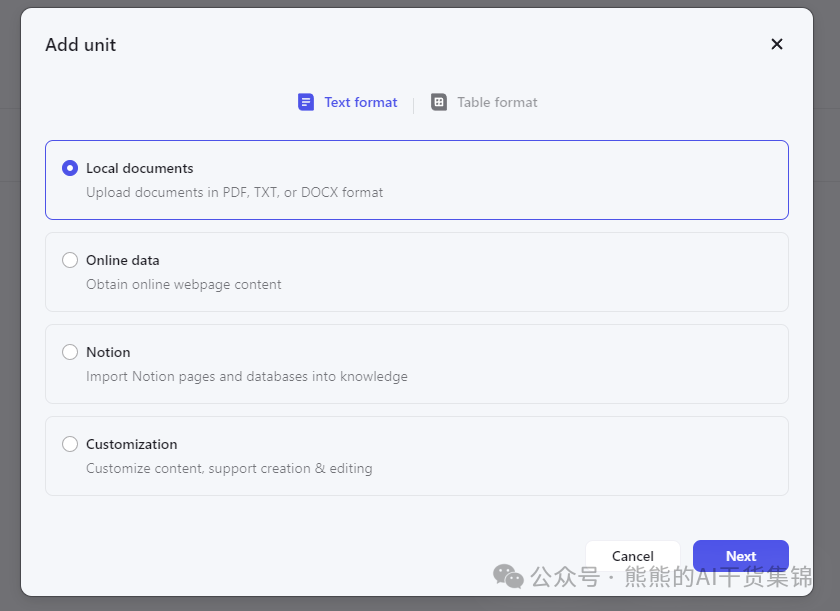840x611 pixels.
Task: Click the 'Upload documents in PDF, TXT' description
Action: pos(234,192)
